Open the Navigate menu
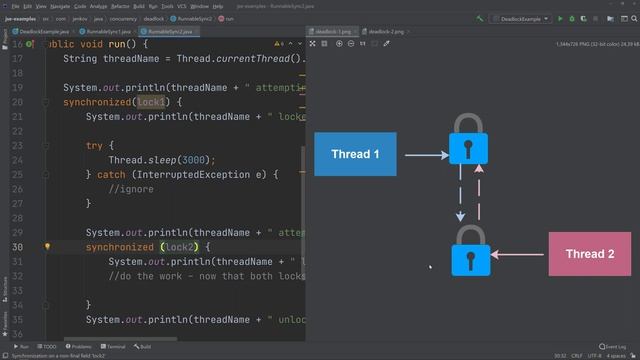The width and height of the screenshot is (640, 360). coord(60,6)
